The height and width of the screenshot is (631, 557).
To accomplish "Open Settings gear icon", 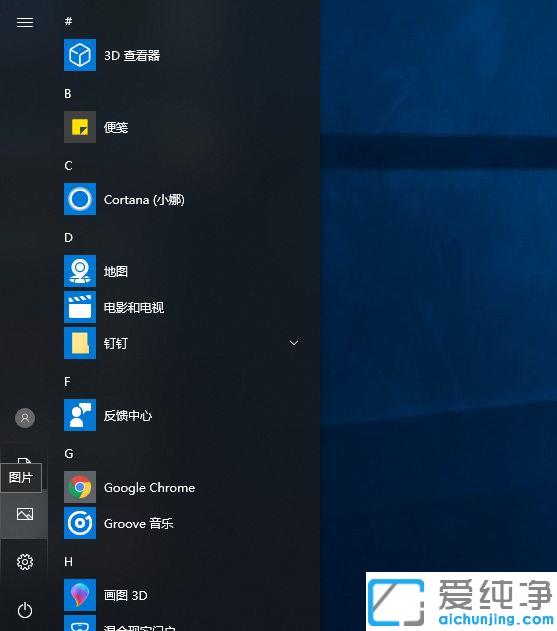I will point(25,562).
